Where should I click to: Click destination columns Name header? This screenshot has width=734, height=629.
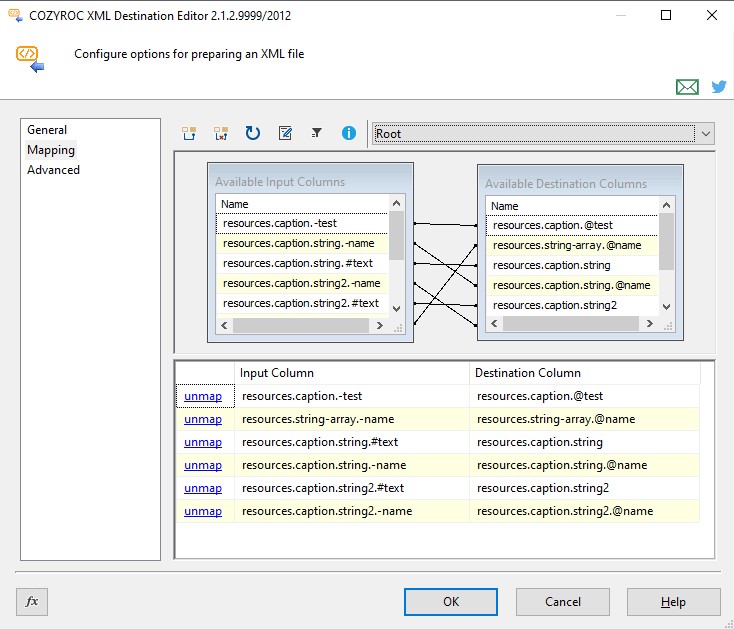tap(572, 206)
